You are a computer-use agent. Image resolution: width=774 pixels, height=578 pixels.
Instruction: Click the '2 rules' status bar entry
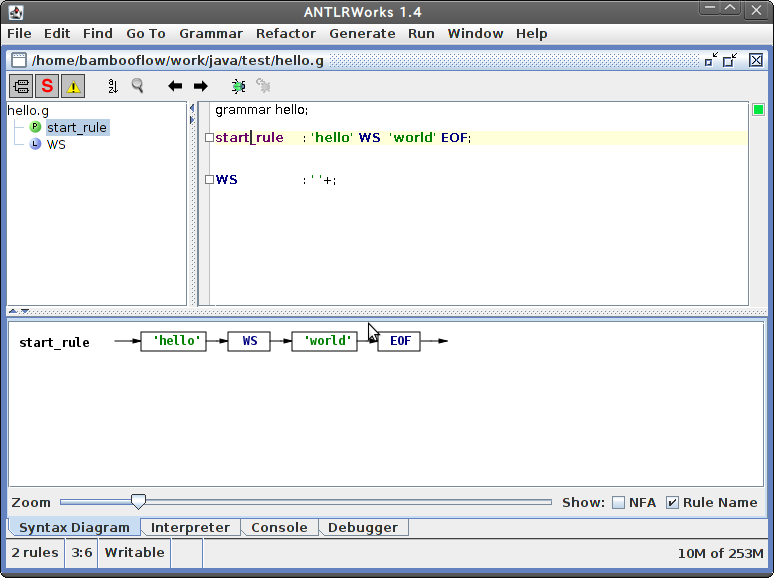[x=35, y=552]
